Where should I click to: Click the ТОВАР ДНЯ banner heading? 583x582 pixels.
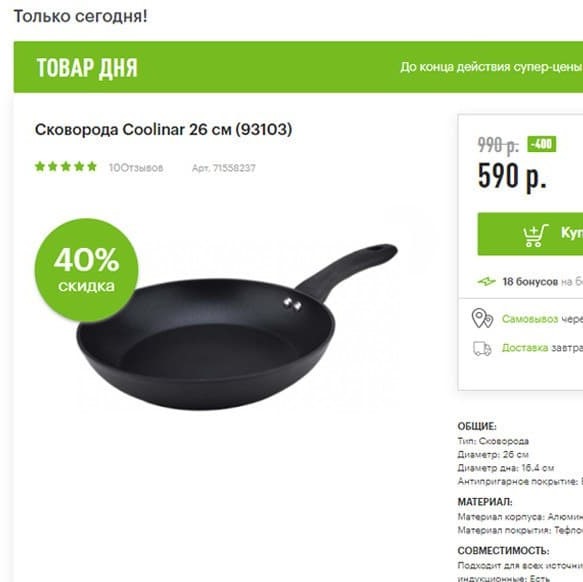pyautogui.click(x=87, y=68)
